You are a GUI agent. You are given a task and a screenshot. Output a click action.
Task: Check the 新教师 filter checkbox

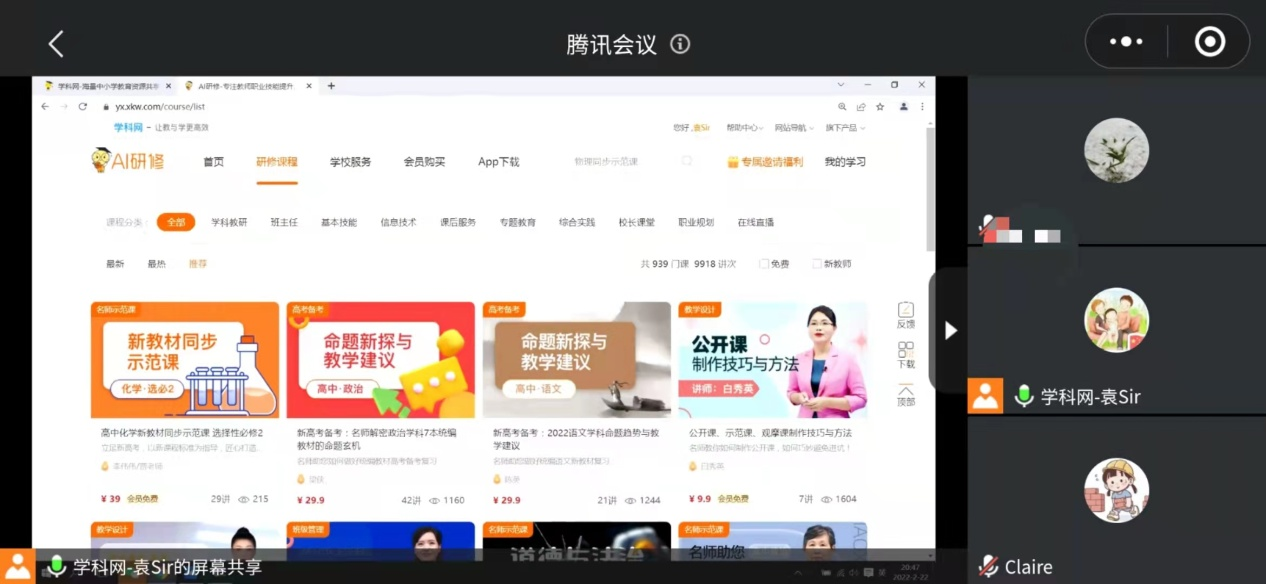pos(817,264)
